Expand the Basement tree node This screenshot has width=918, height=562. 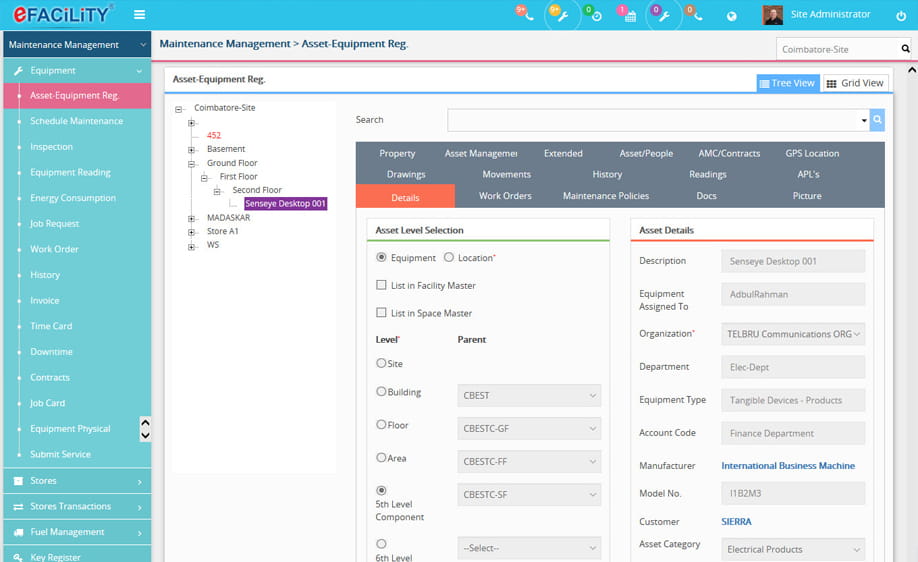pyautogui.click(x=190, y=149)
